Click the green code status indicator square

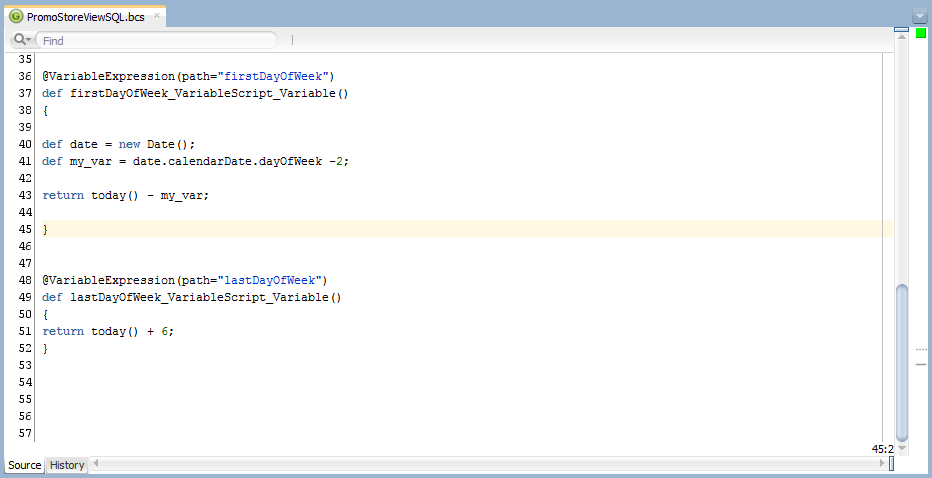[920, 33]
